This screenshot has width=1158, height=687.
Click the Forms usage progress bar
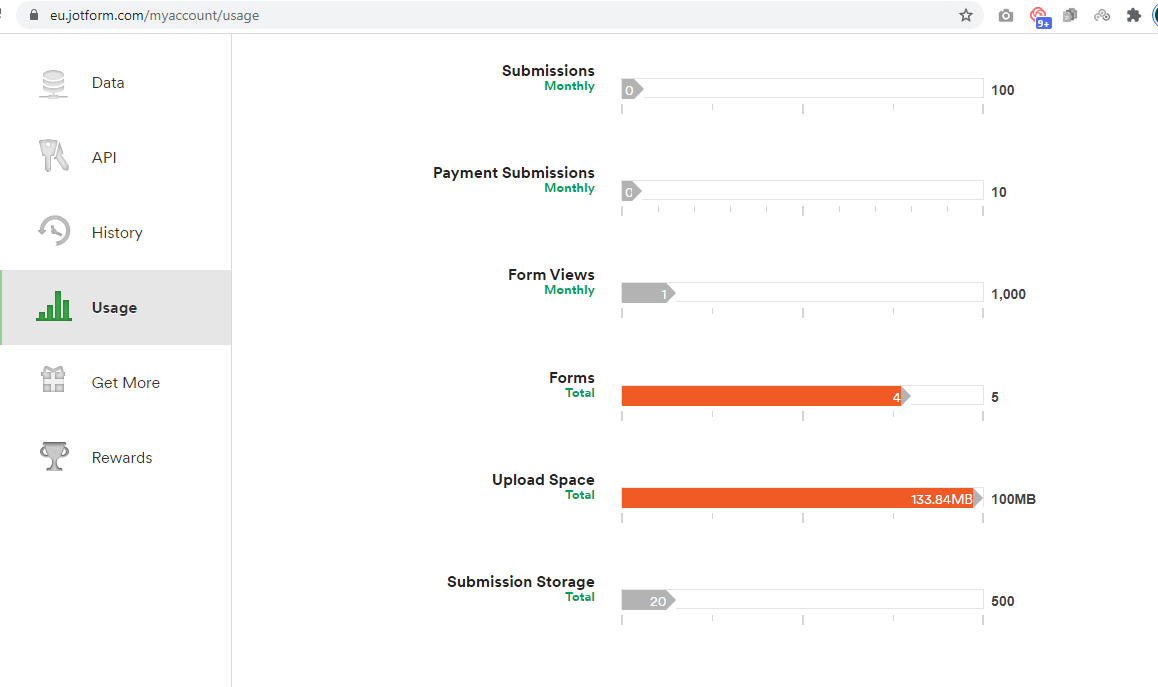800,395
